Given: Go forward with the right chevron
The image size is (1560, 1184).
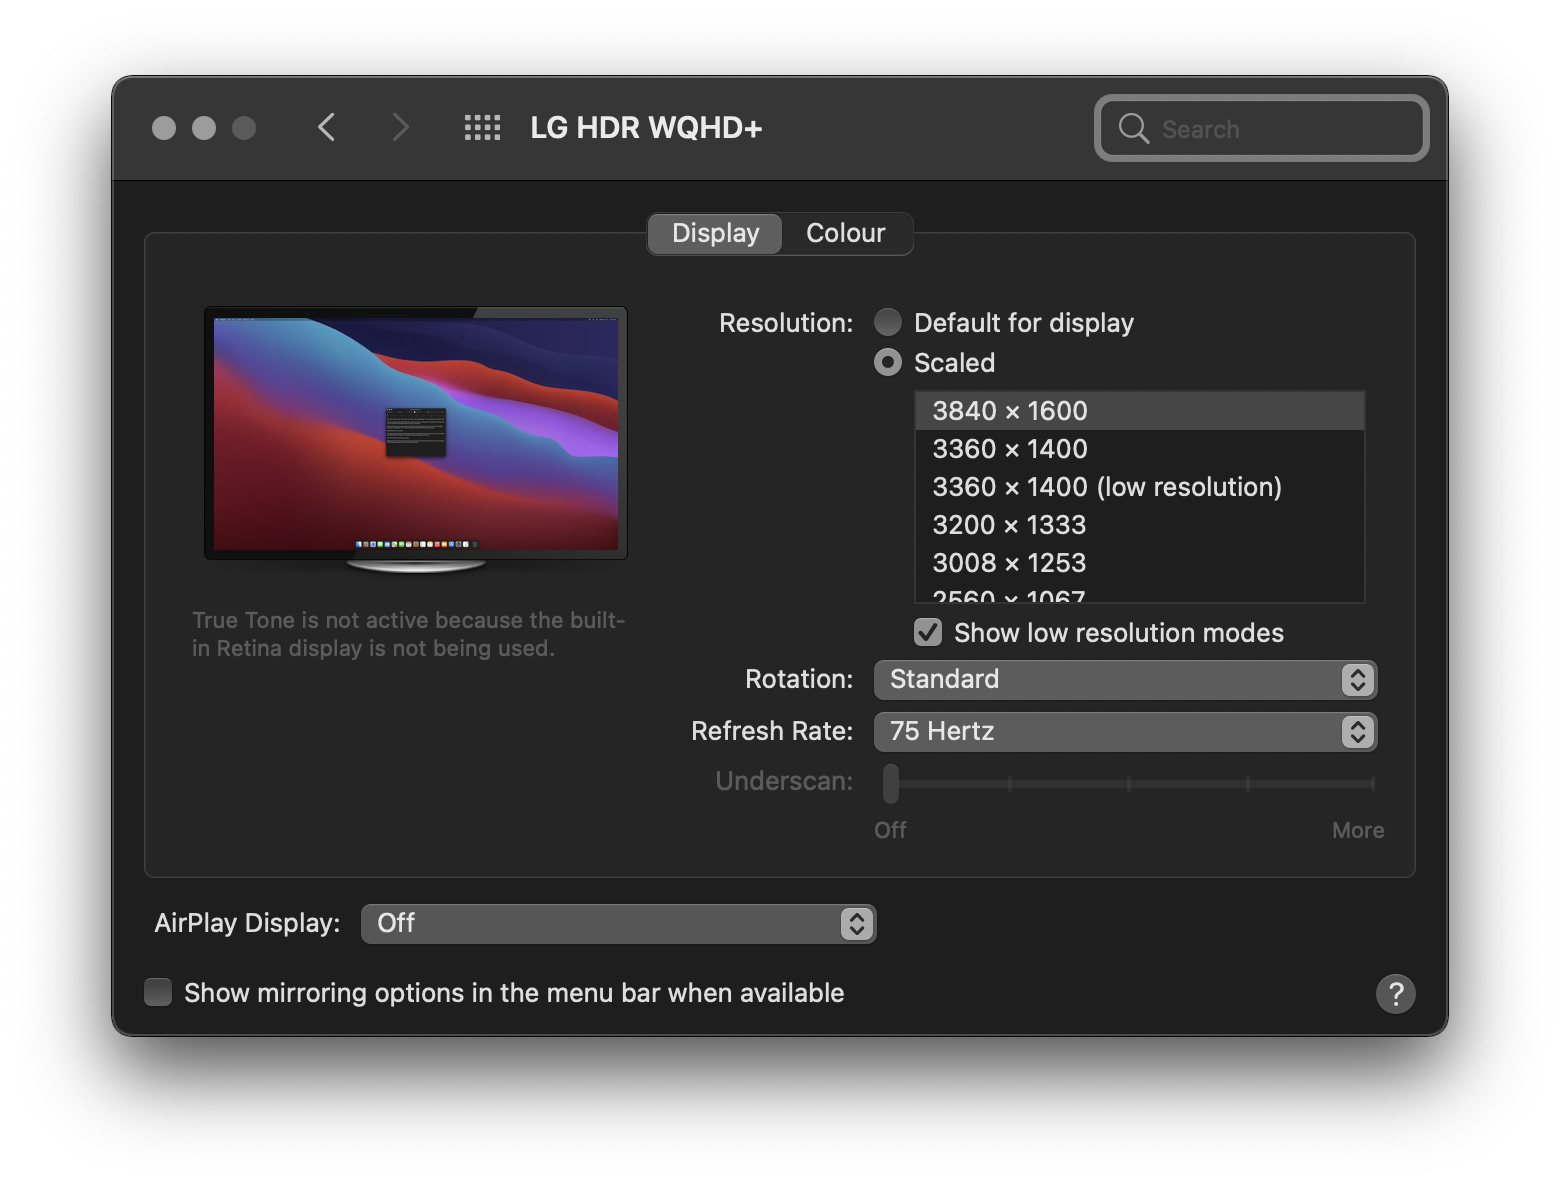Looking at the screenshot, I should pyautogui.click(x=400, y=127).
